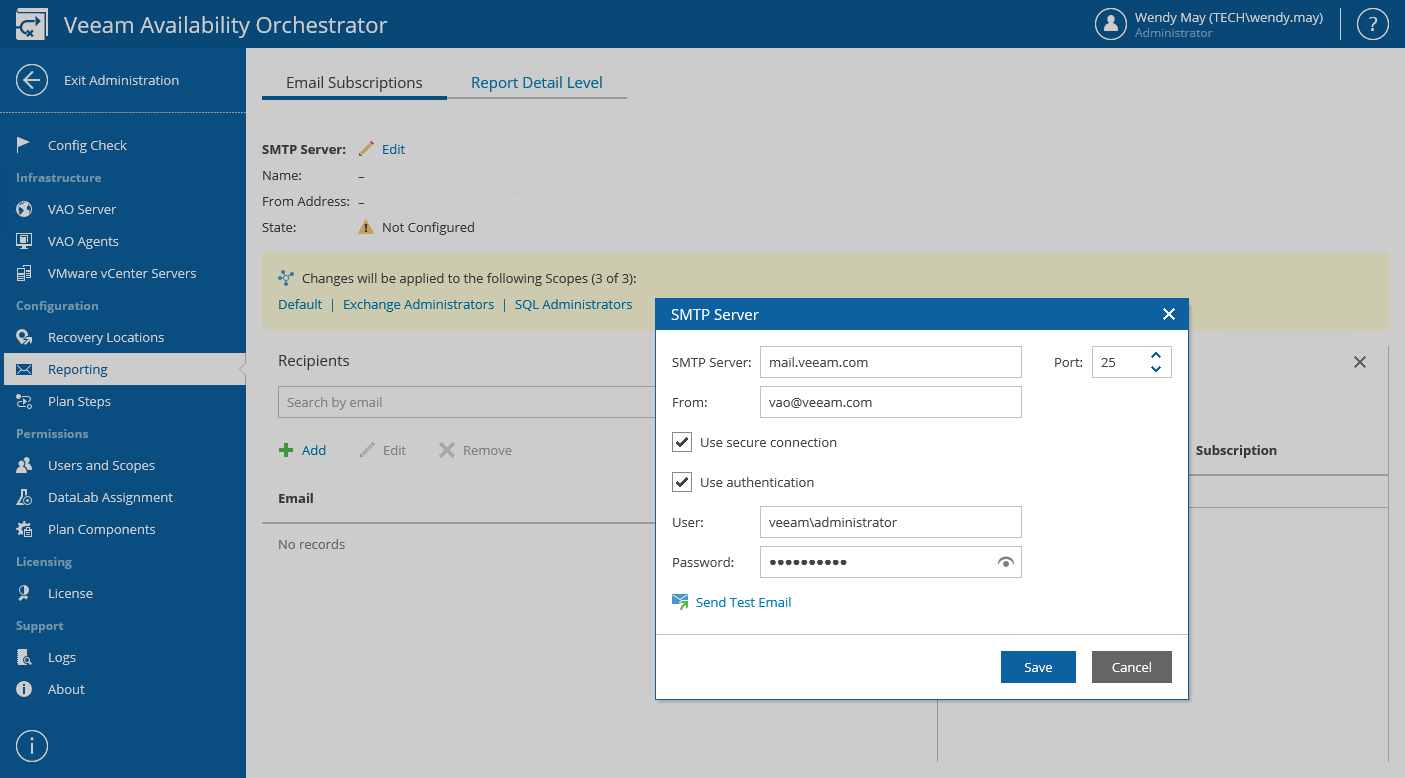Screen dimensions: 1405x778
Task: Select the Plan Steps sidebar item
Action: pyautogui.click(x=79, y=401)
